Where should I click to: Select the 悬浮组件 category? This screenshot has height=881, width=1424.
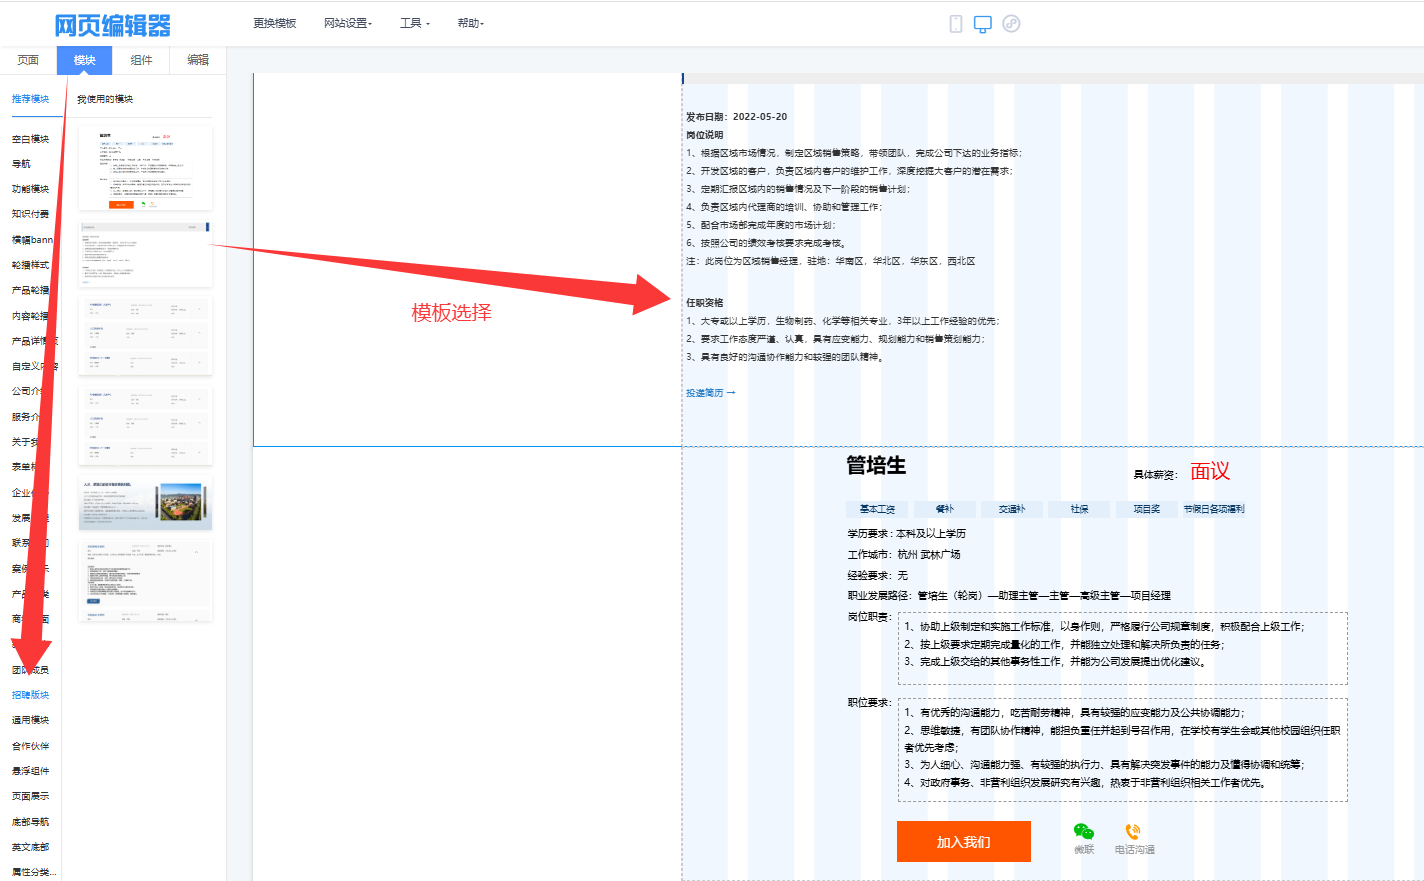click(30, 771)
